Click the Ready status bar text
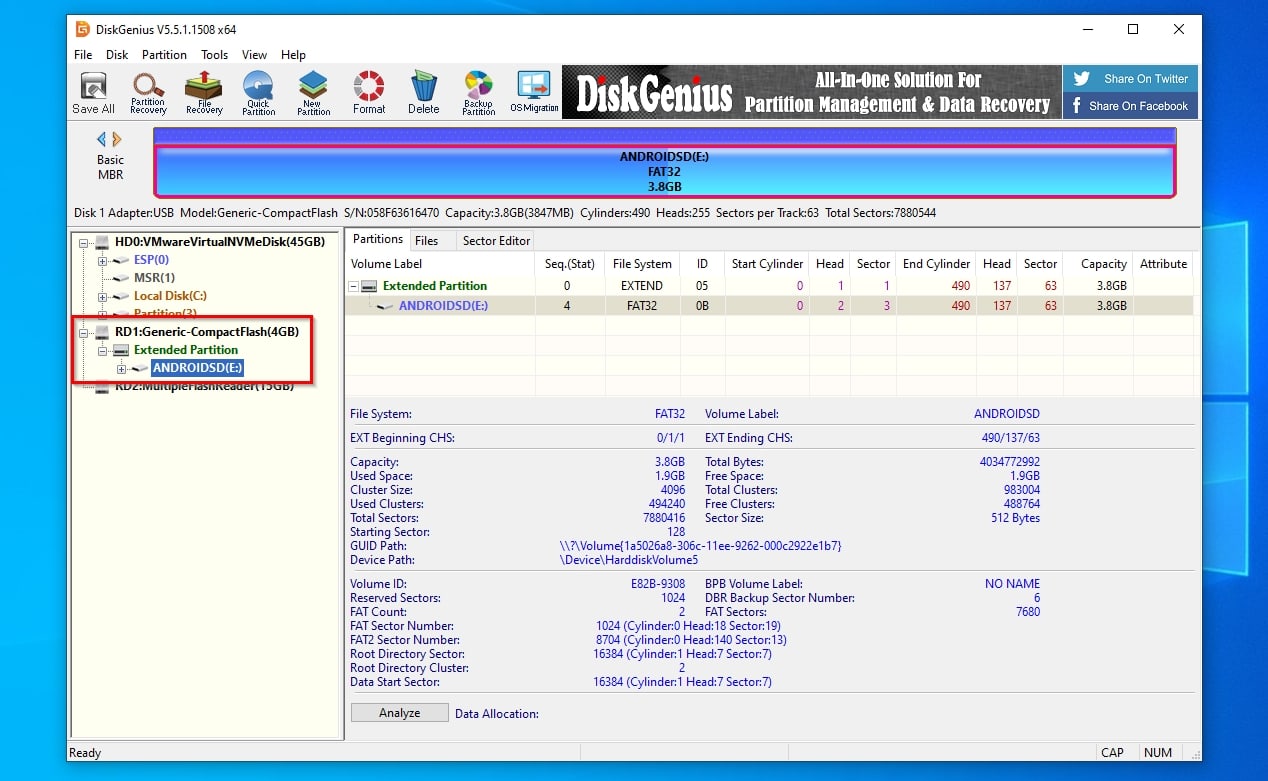This screenshot has width=1268, height=781. pos(85,753)
